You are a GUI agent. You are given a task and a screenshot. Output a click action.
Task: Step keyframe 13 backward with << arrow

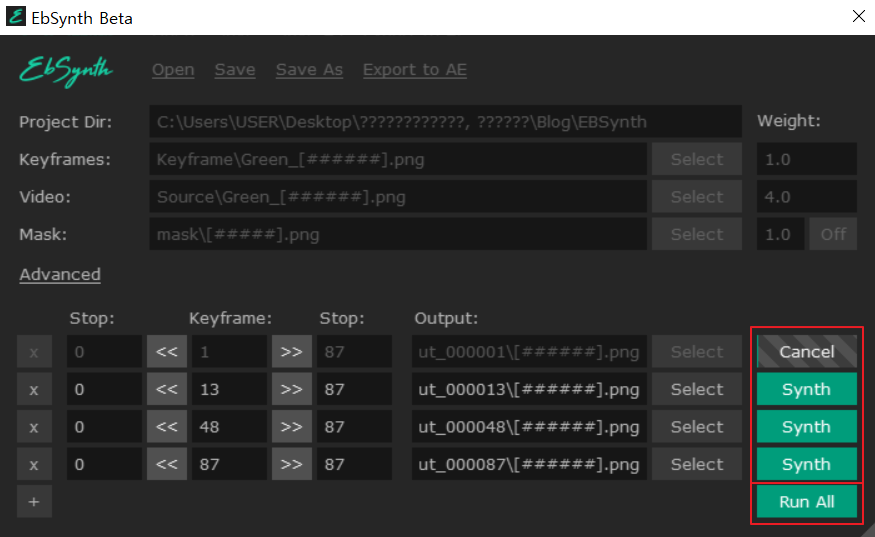coord(166,389)
